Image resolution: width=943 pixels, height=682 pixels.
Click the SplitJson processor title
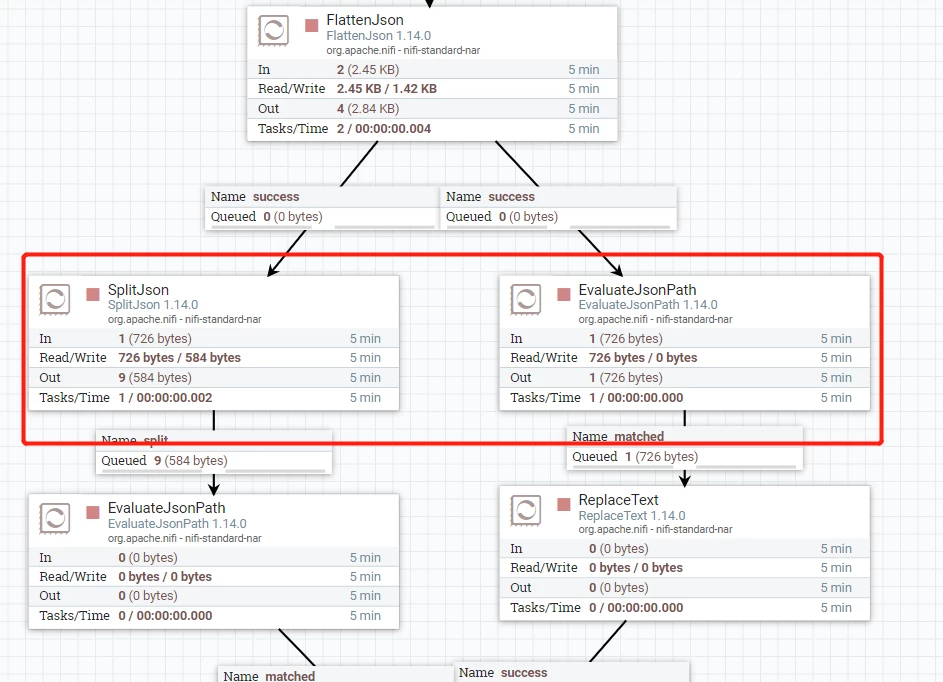click(x=138, y=290)
